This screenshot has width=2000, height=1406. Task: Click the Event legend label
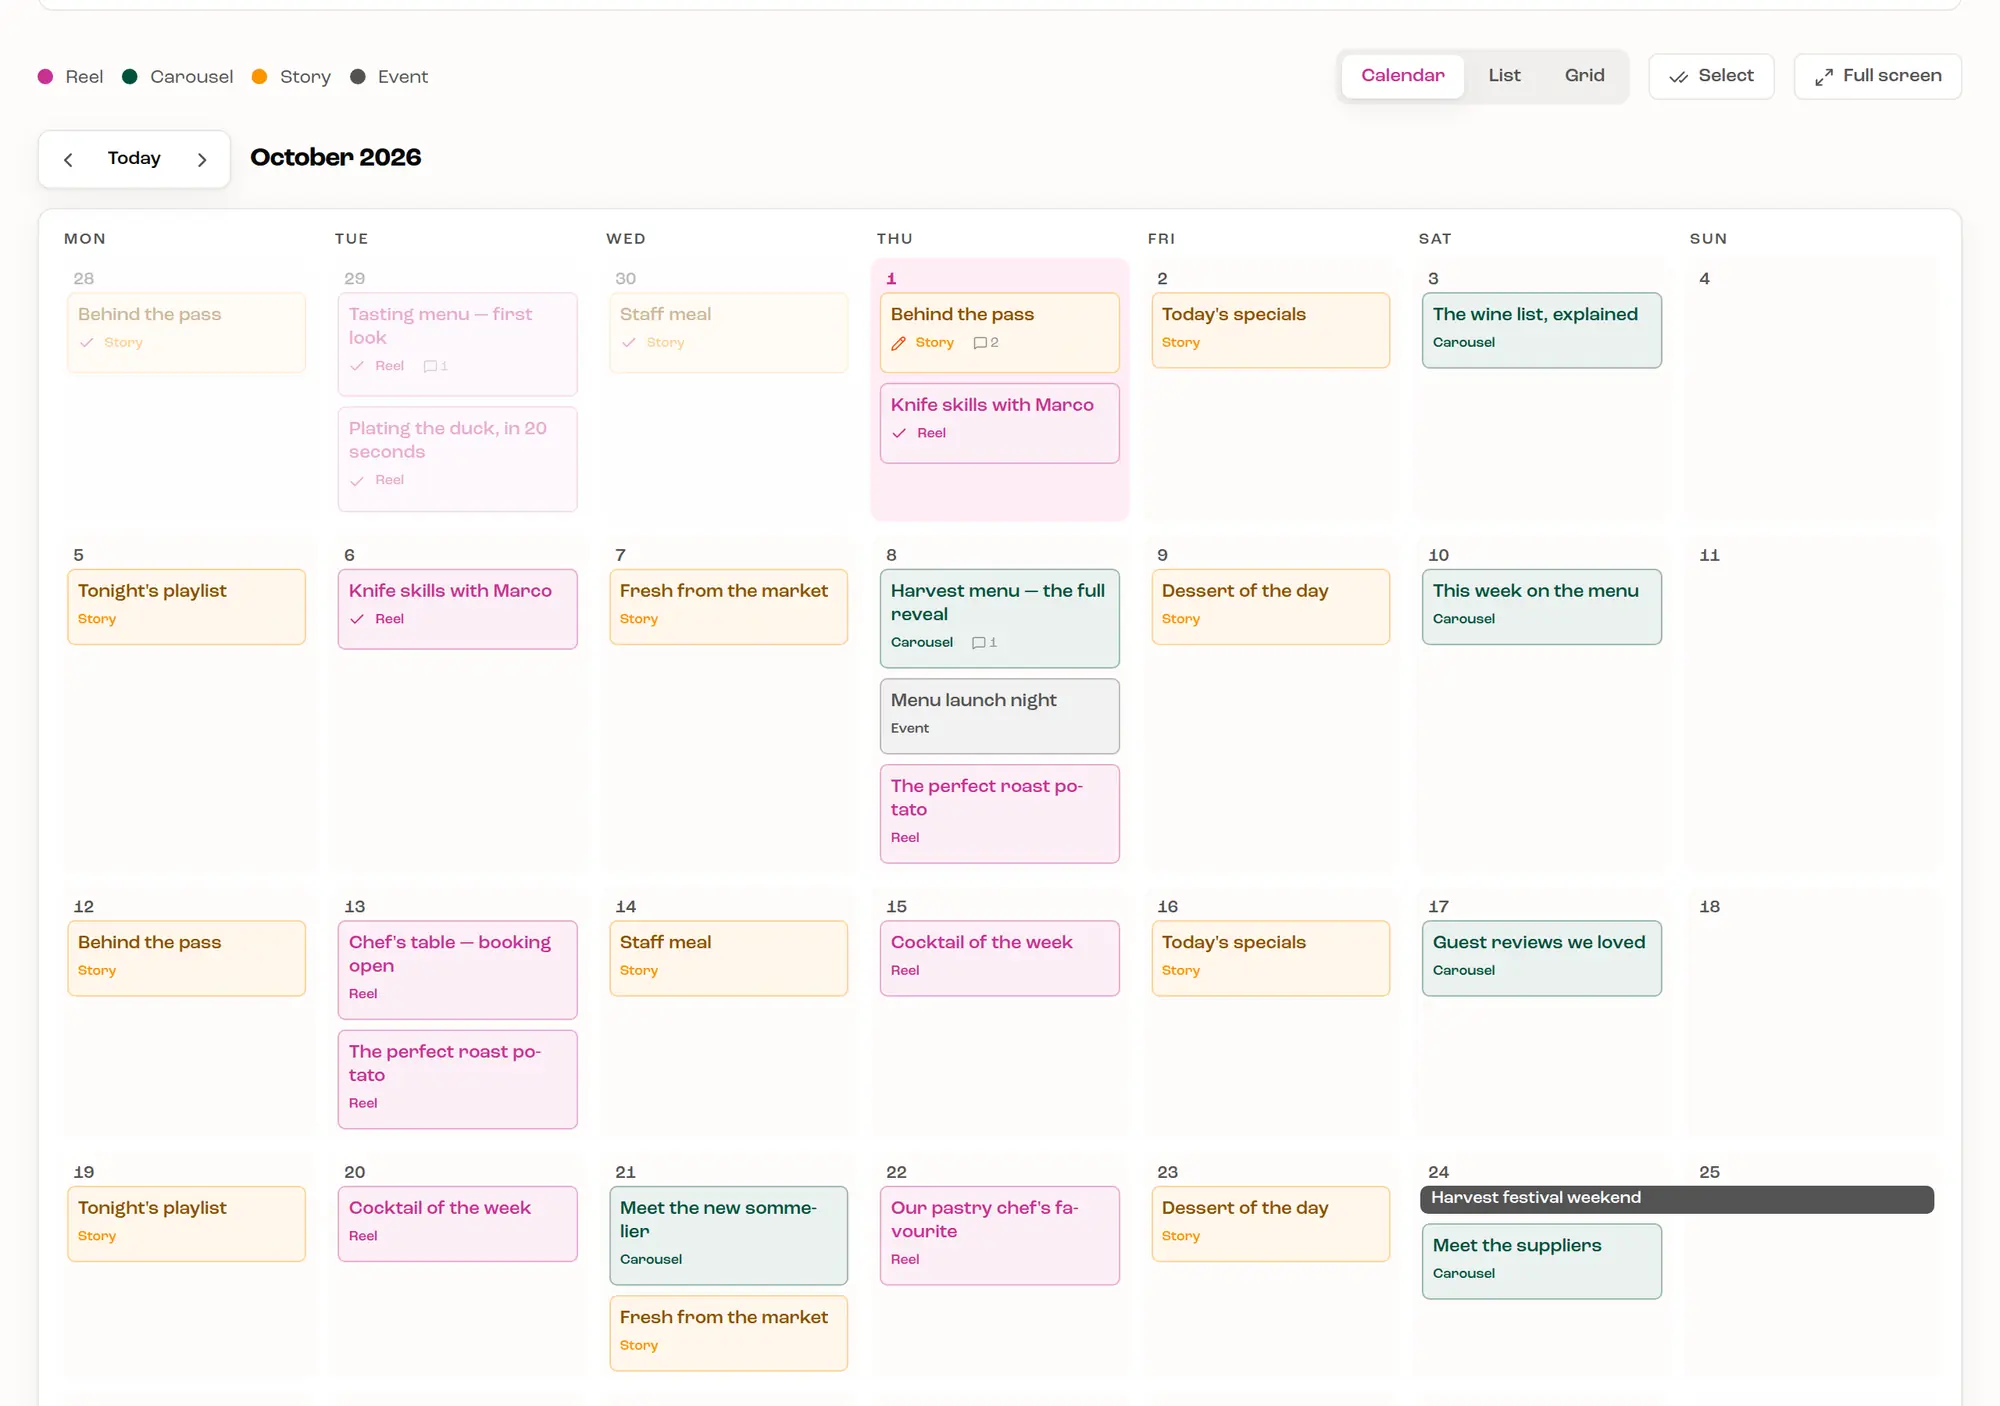click(x=403, y=77)
